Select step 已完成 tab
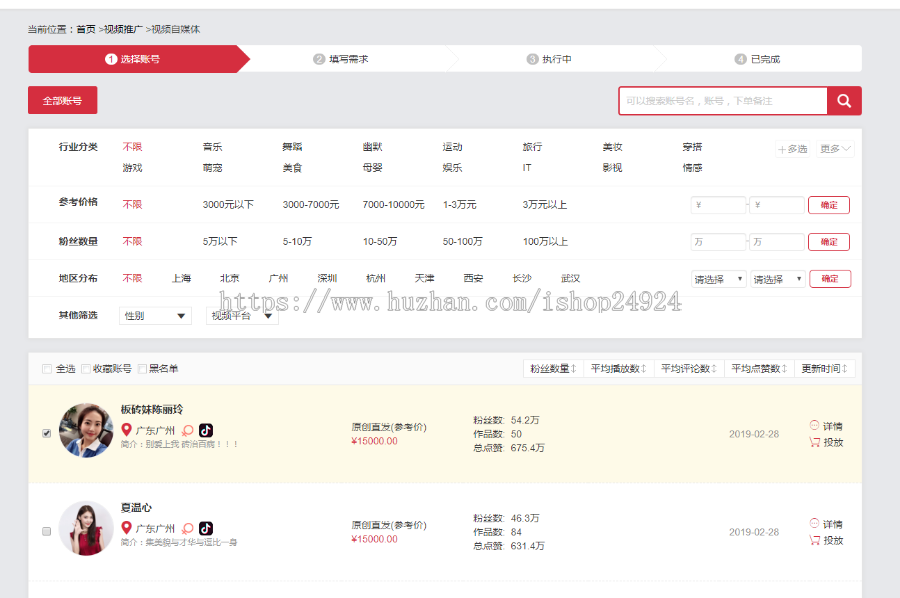Viewport: 900px width, 598px height. 765,59
